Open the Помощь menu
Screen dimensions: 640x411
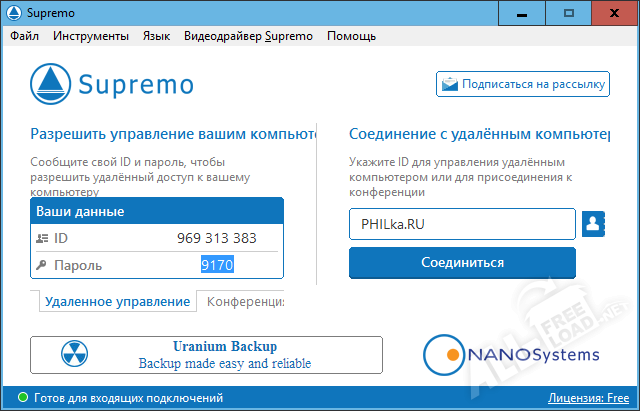click(x=351, y=36)
